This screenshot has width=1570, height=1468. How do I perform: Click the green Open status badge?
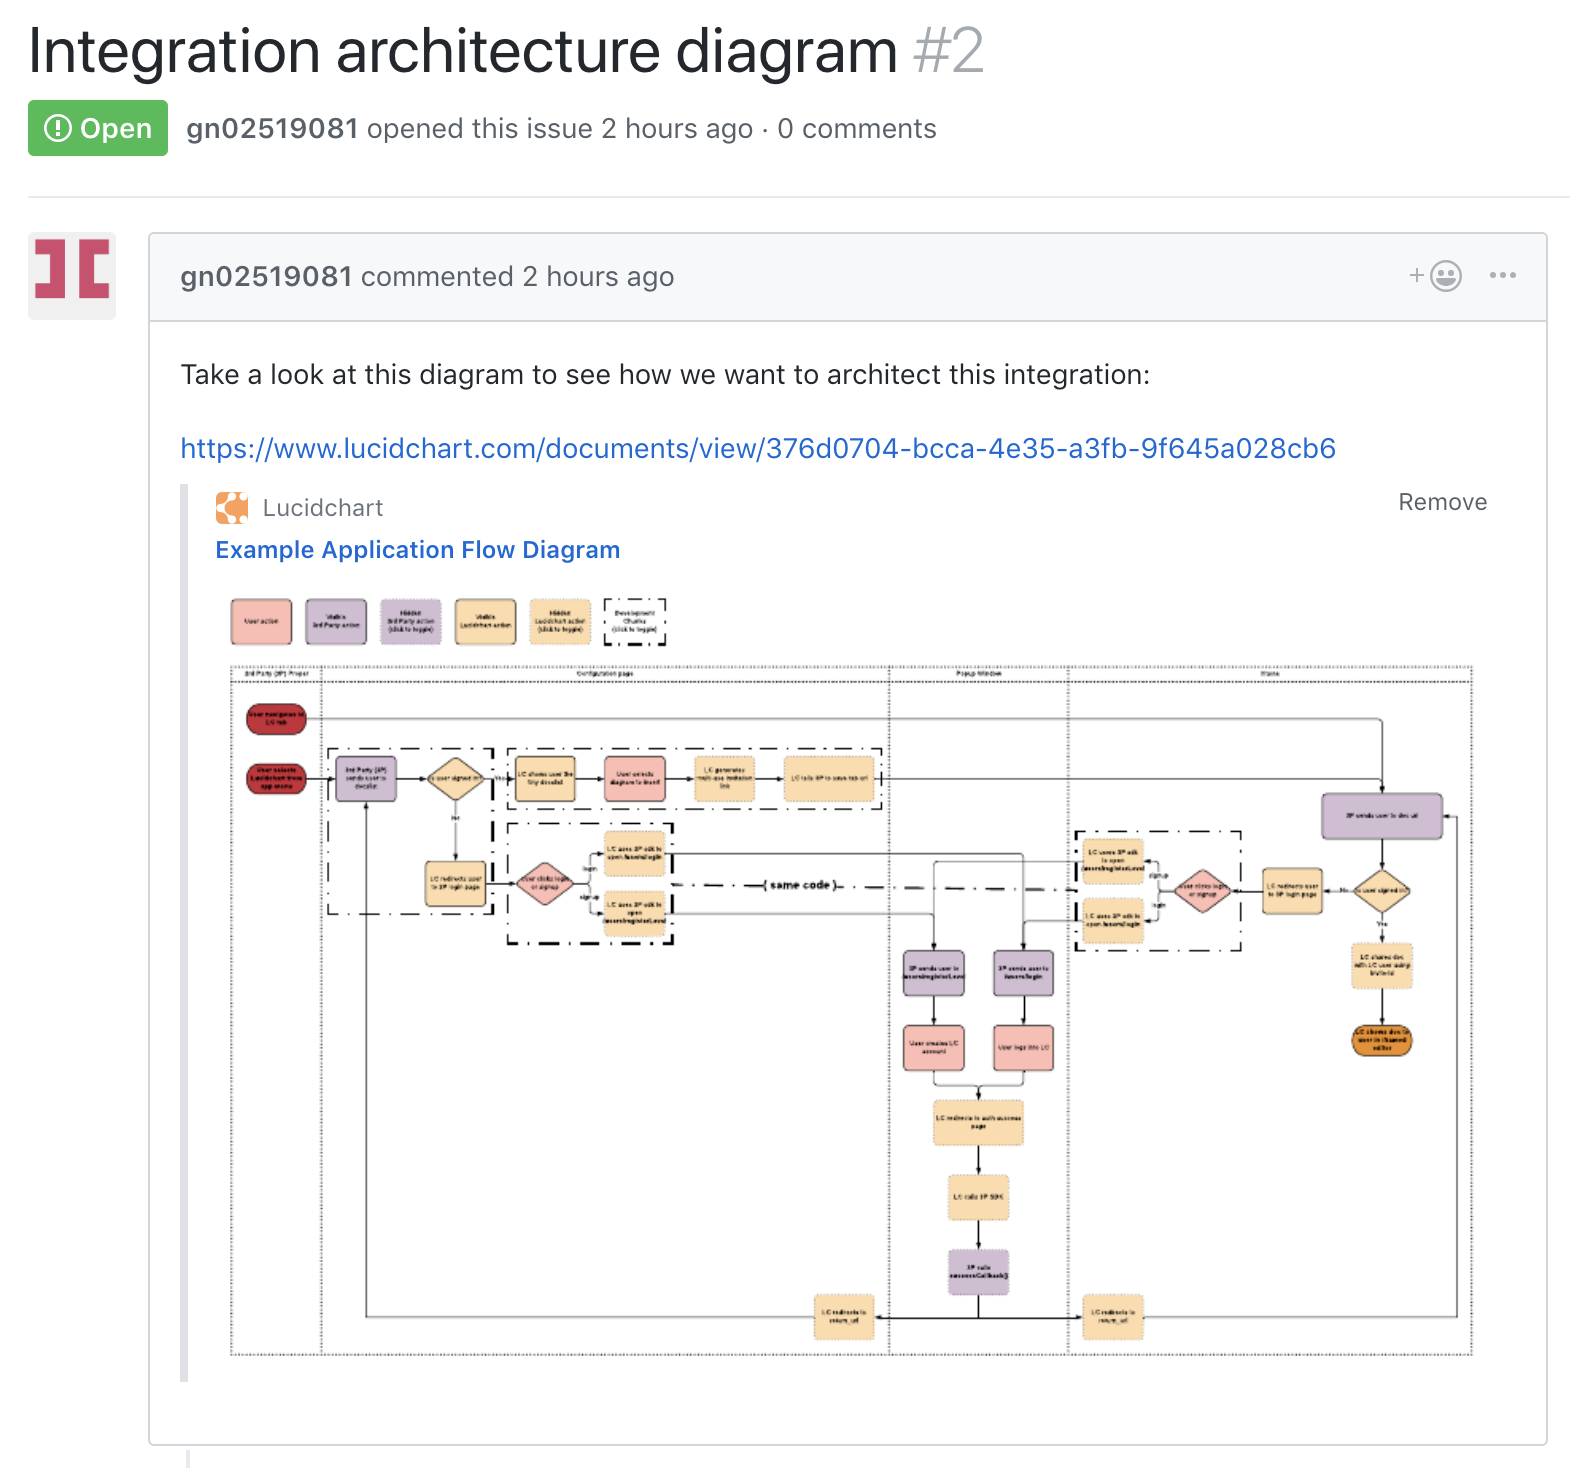tap(98, 129)
